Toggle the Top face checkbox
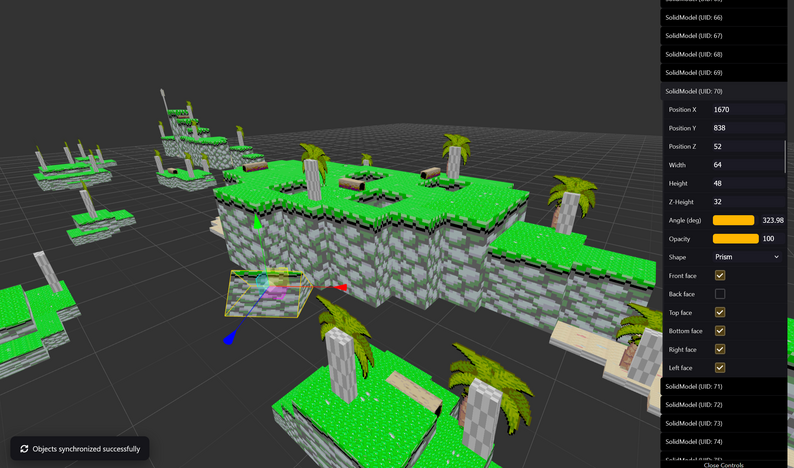Image resolution: width=794 pixels, height=468 pixels. coord(720,313)
